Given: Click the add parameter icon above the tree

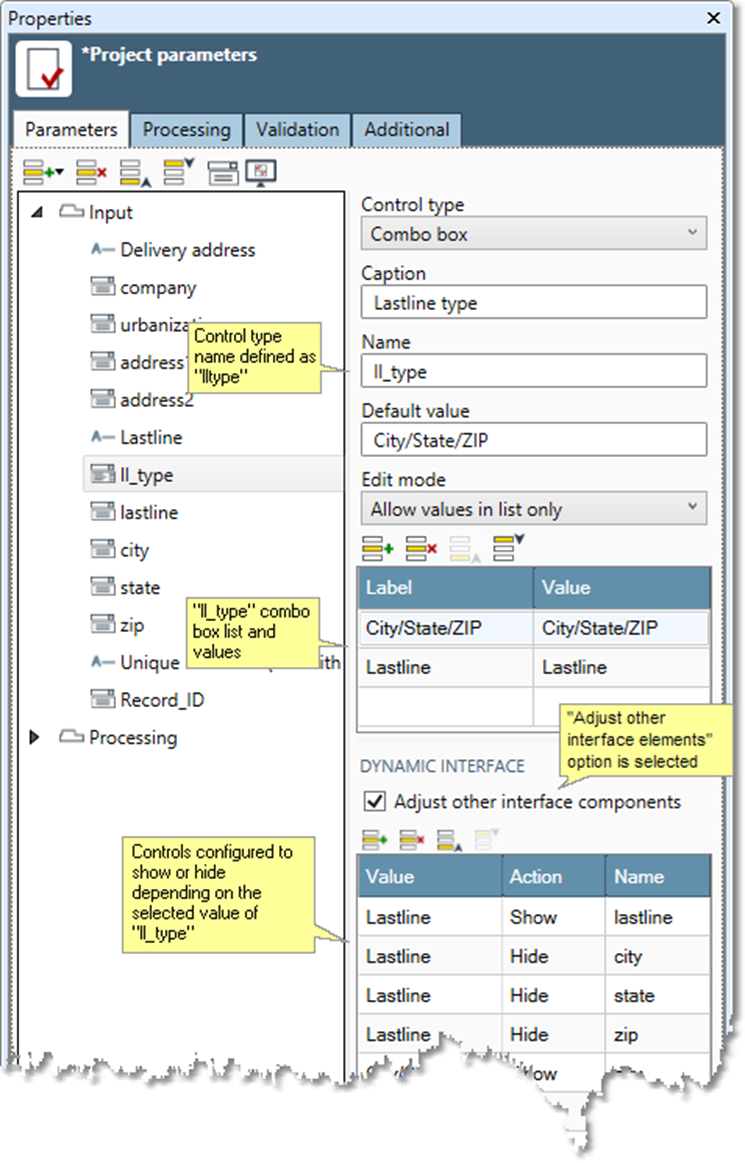Looking at the screenshot, I should pos(41,173).
